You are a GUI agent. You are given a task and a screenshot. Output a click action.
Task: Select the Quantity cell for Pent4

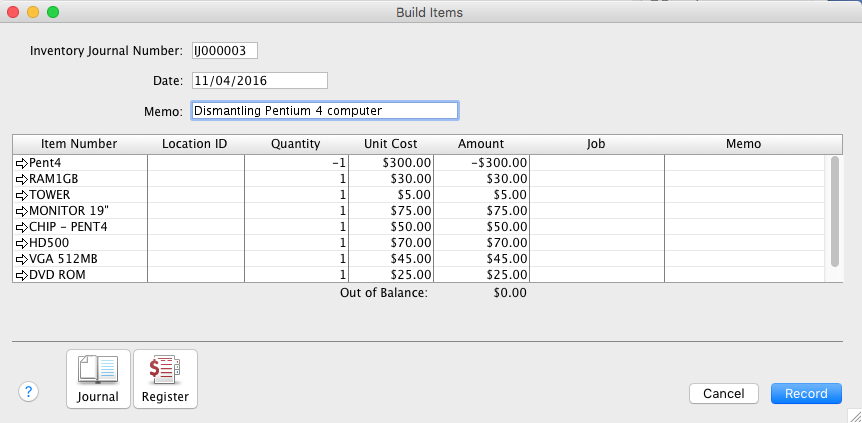[x=295, y=162]
